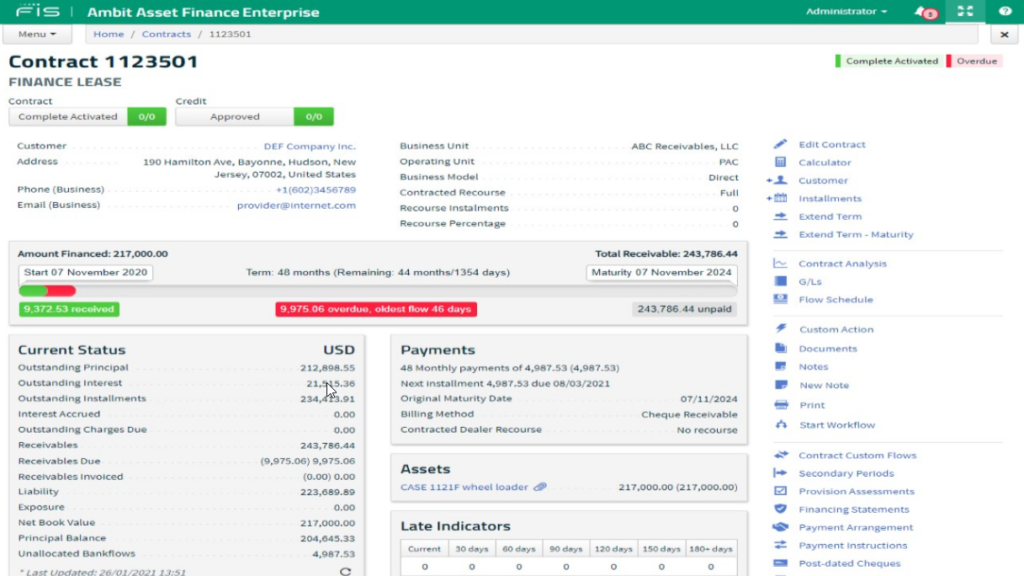This screenshot has height=576, width=1024.
Task: Click the 9,372.53 received green label
Action: [69, 309]
